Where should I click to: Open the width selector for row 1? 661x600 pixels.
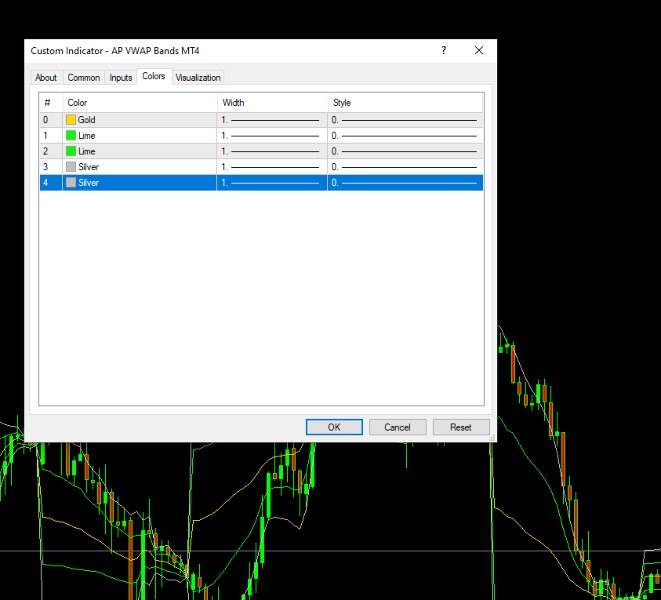tap(272, 135)
